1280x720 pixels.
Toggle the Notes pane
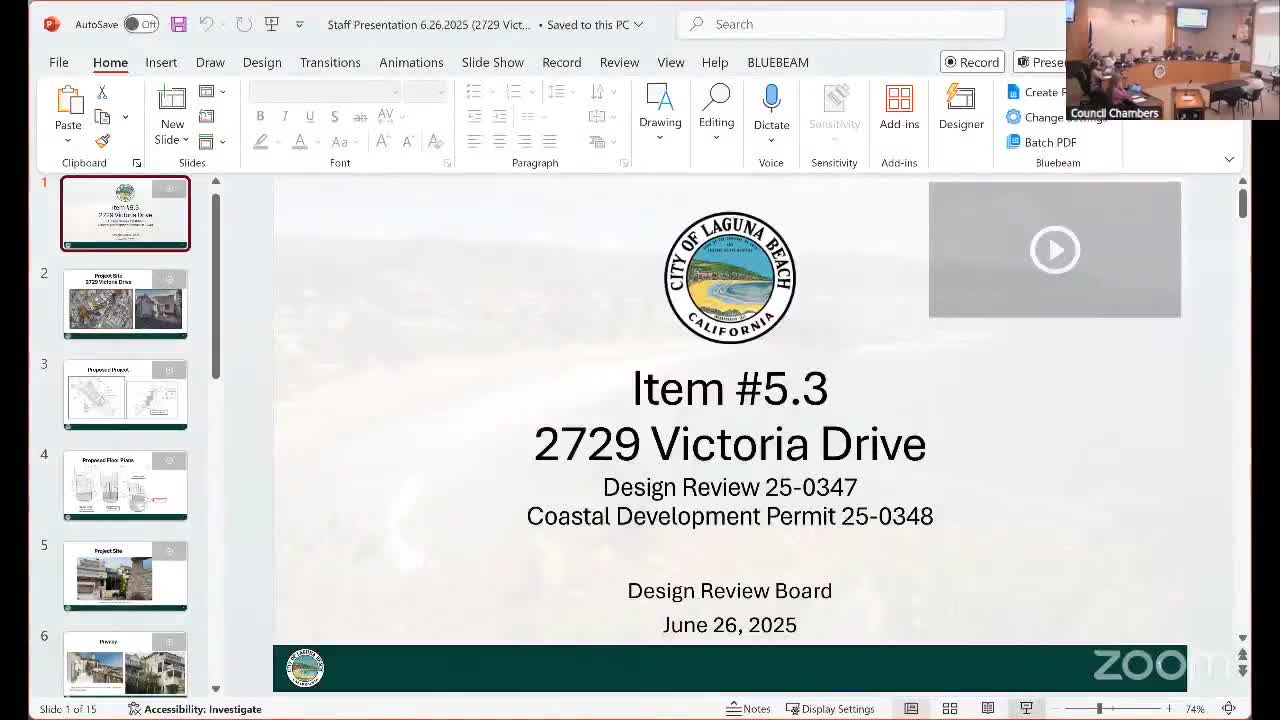(748, 709)
